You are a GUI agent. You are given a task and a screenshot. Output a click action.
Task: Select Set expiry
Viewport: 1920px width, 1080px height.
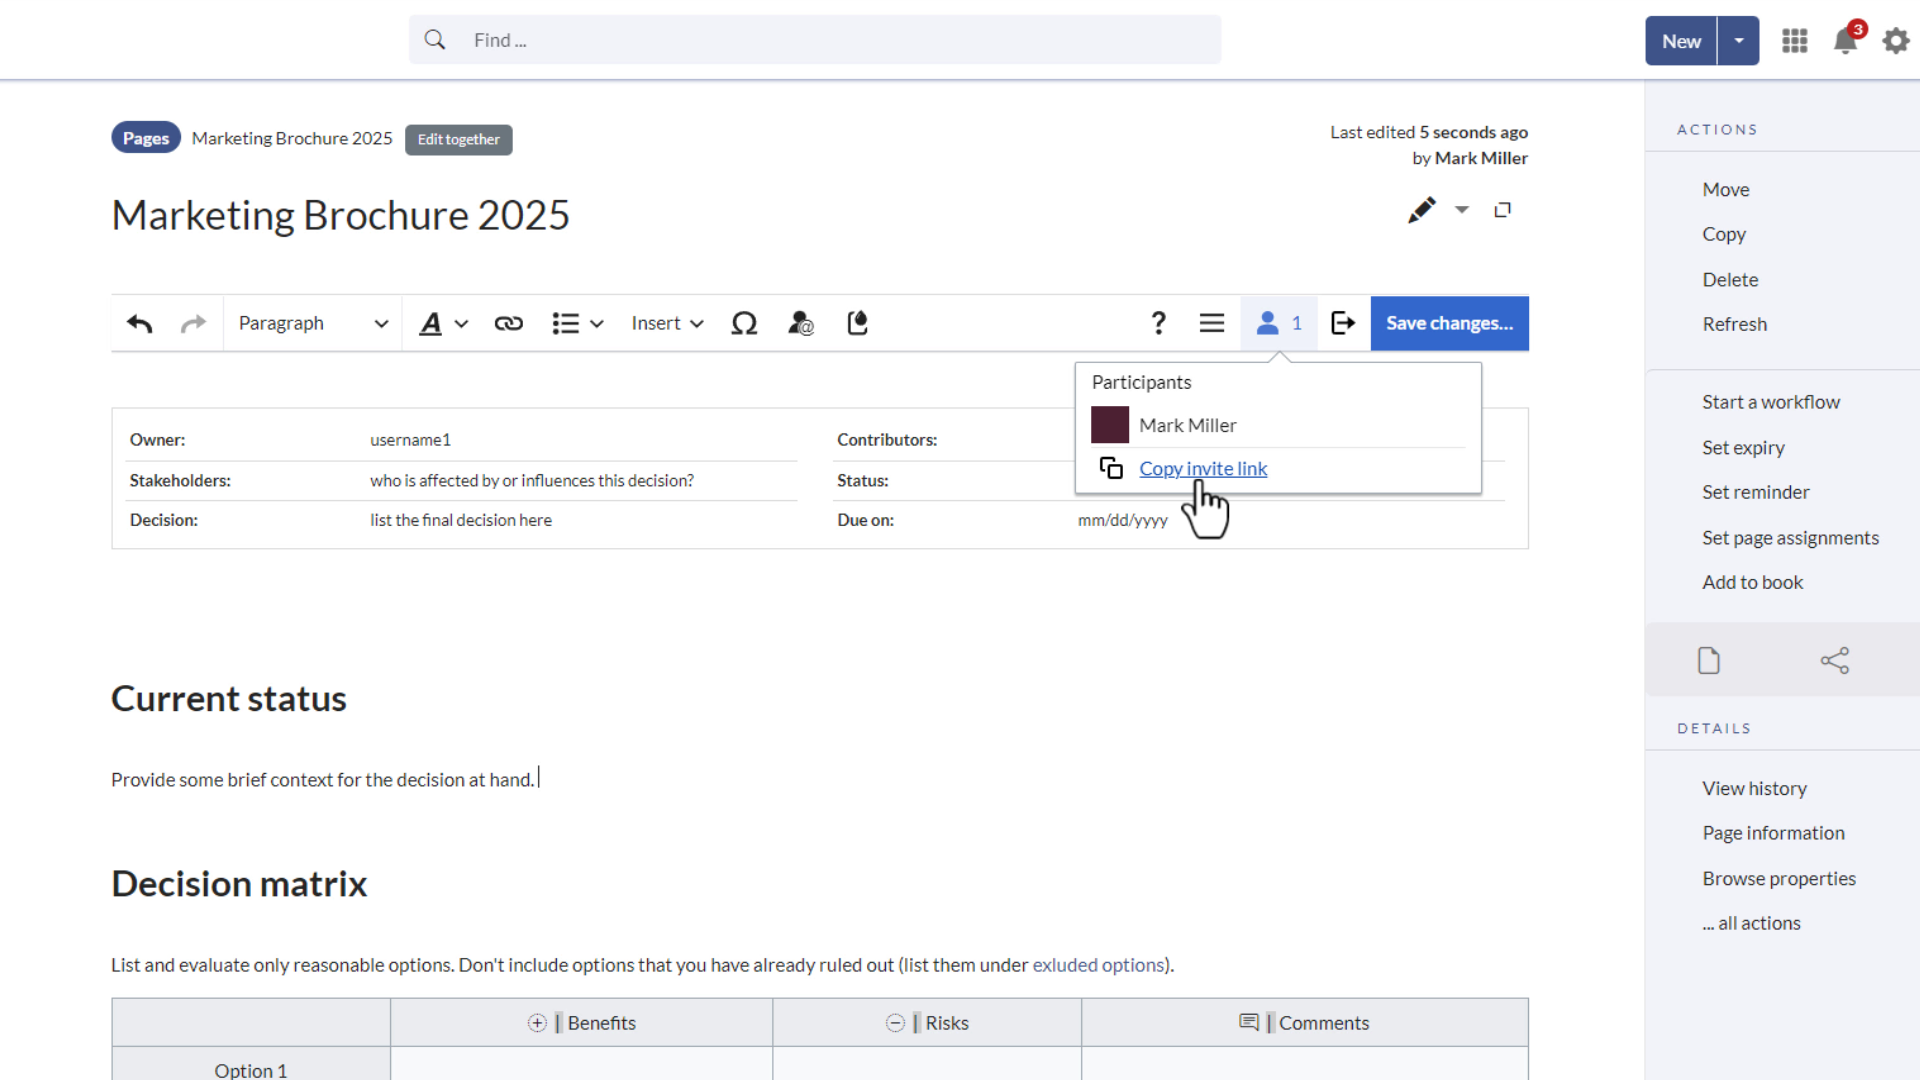click(x=1743, y=447)
